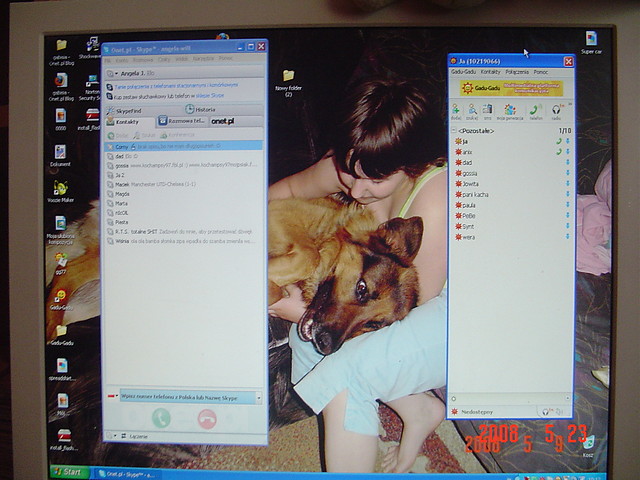Click the headphones icon in Gadu-Gadu status bar
The image size is (640, 480).
pyautogui.click(x=546, y=412)
